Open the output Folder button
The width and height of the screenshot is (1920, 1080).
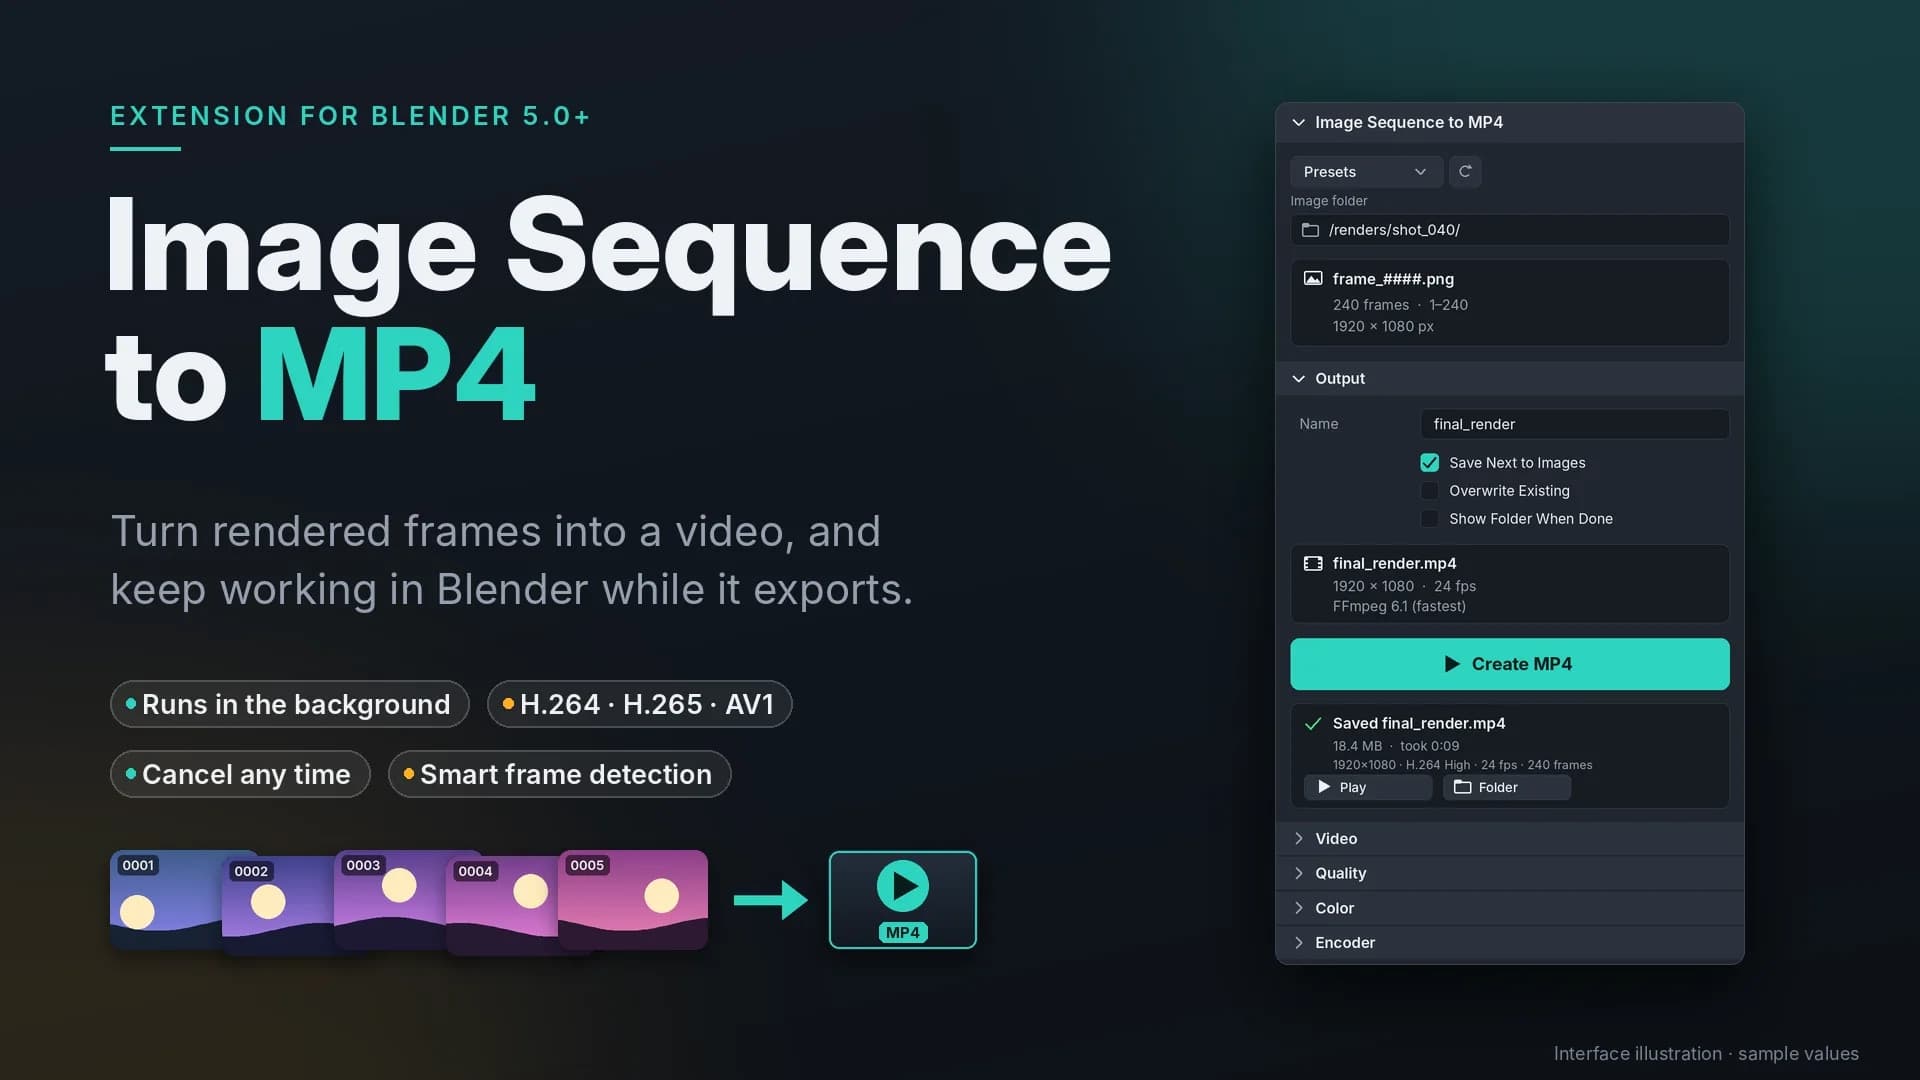[1506, 787]
